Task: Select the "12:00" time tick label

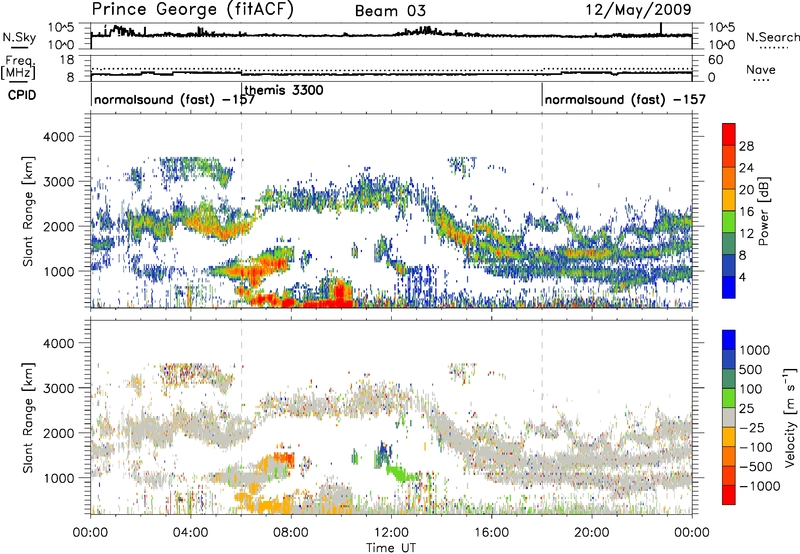Action: pos(391,533)
